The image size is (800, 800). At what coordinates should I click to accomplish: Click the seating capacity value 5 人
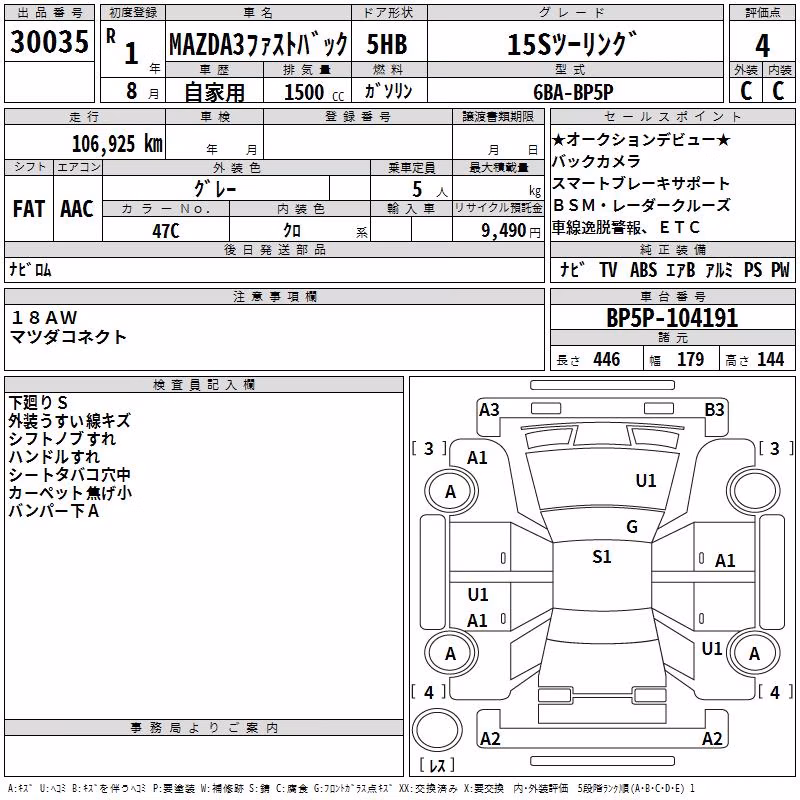pos(430,189)
